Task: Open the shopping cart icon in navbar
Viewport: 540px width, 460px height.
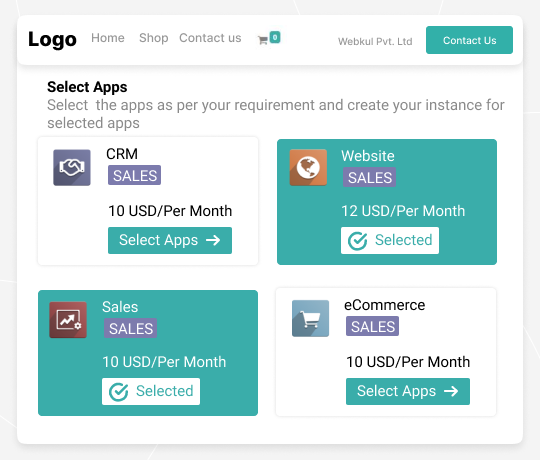Action: pyautogui.click(x=263, y=40)
